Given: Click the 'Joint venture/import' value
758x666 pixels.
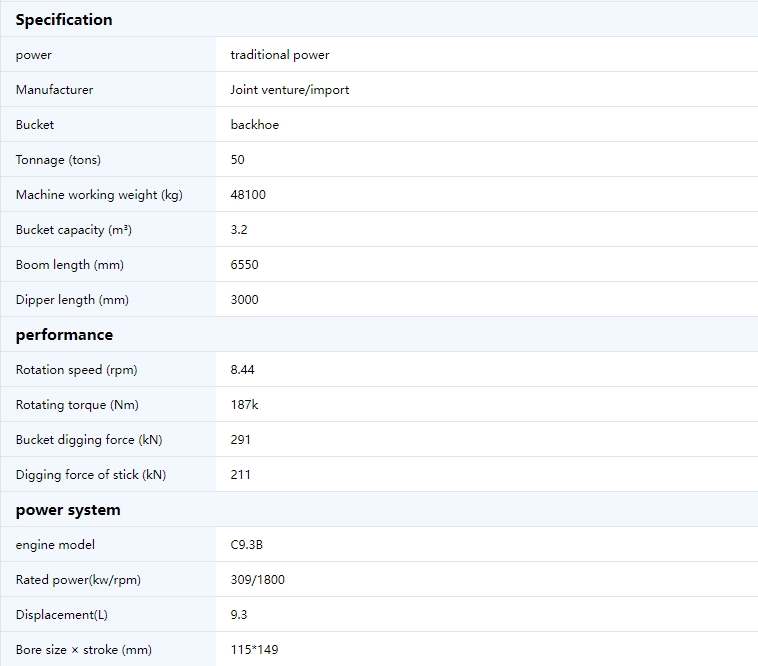Looking at the screenshot, I should pos(290,90).
